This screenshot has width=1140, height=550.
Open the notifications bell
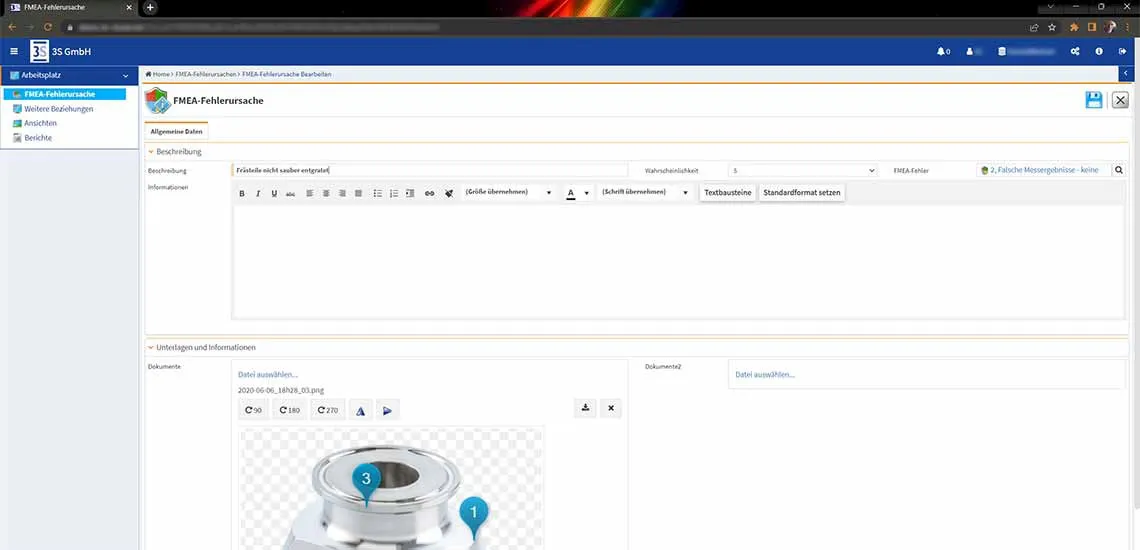click(943, 52)
